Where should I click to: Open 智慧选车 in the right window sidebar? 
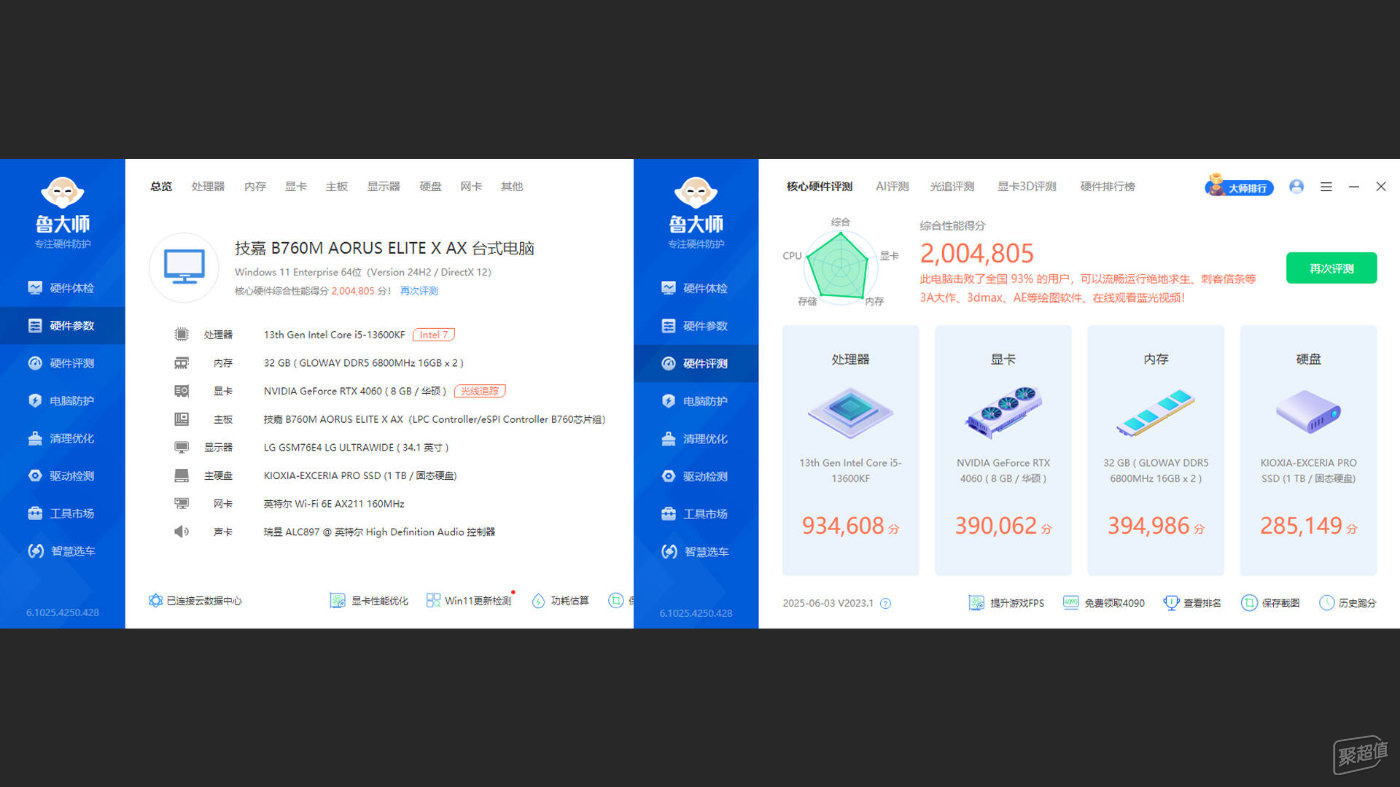tap(696, 551)
